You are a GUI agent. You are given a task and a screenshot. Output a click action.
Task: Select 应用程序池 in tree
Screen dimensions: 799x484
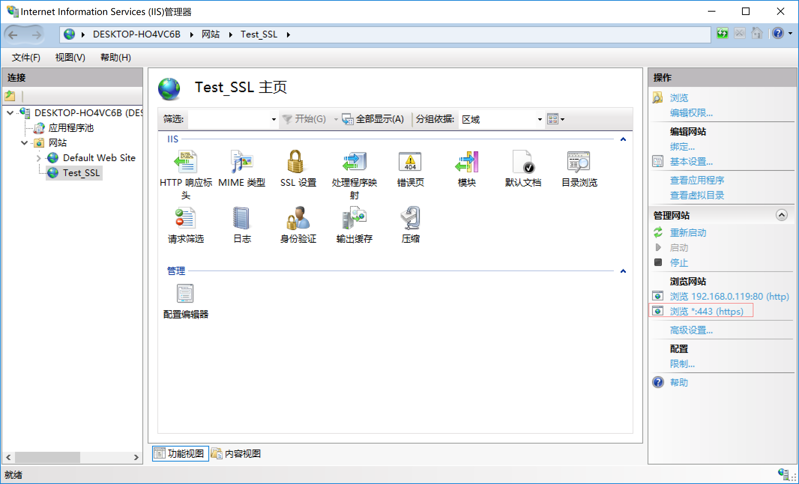coord(71,128)
